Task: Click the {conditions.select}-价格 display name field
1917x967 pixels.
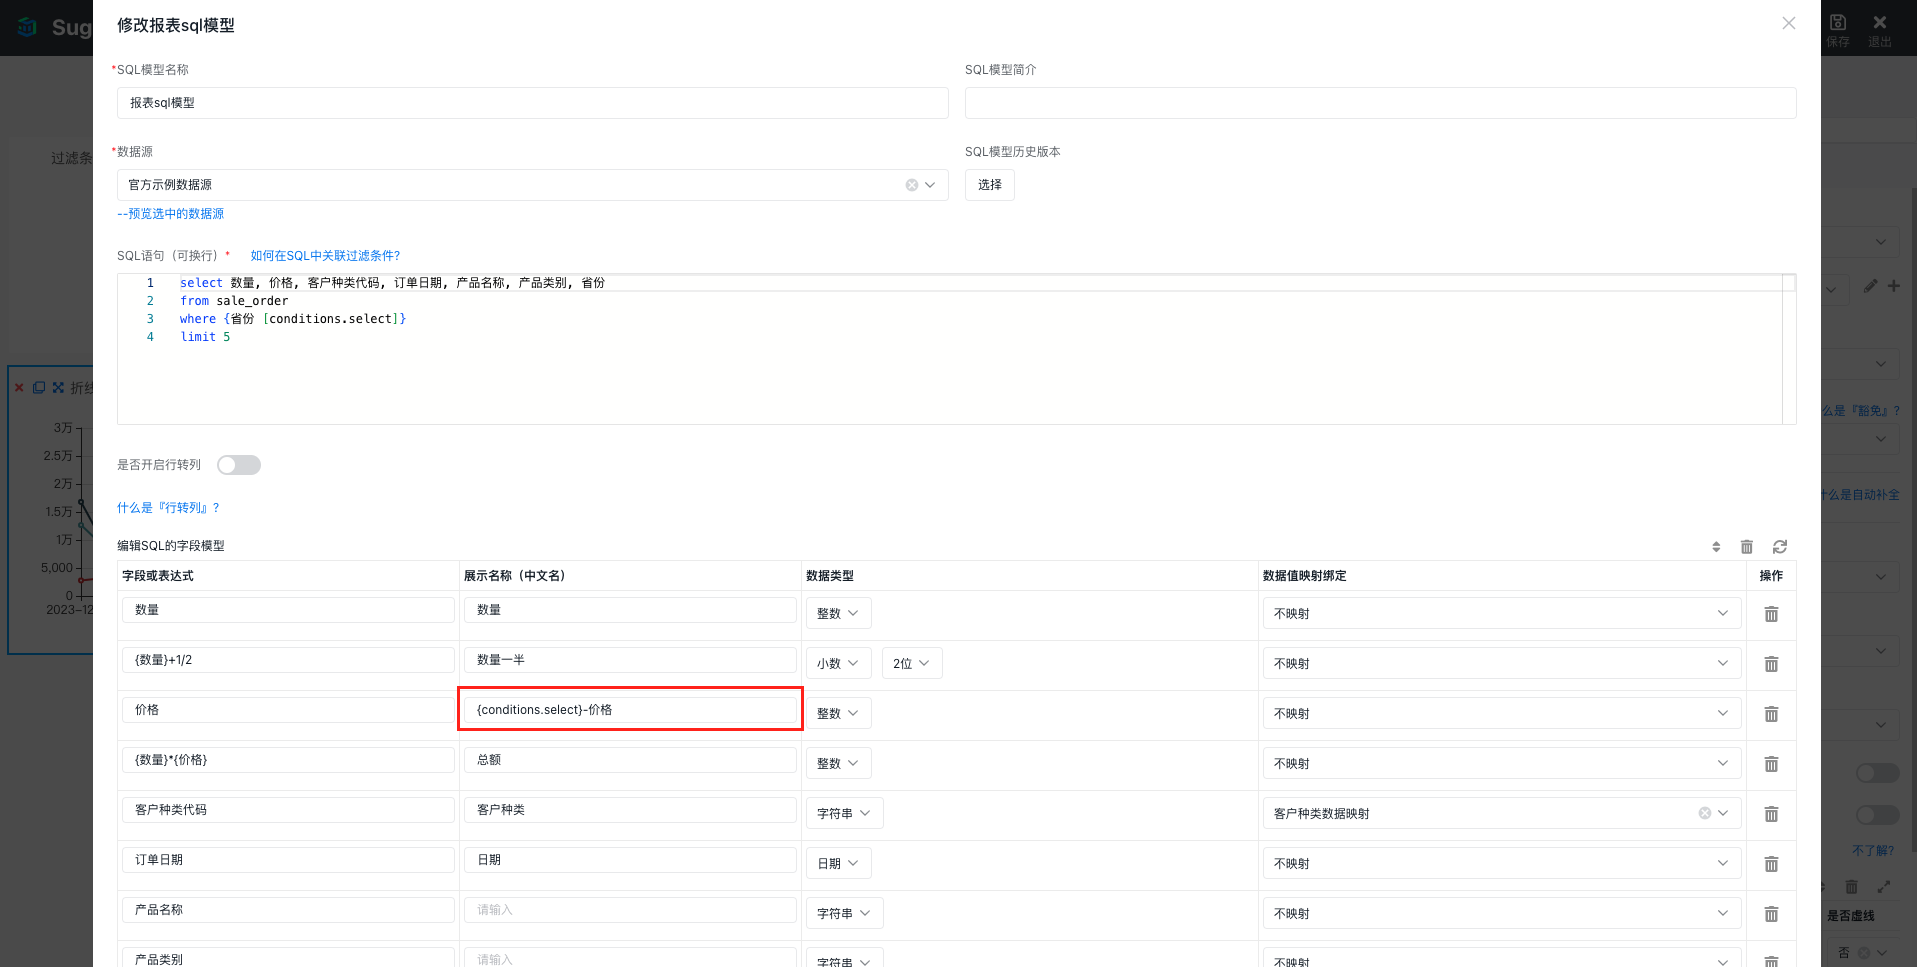Action: [630, 710]
